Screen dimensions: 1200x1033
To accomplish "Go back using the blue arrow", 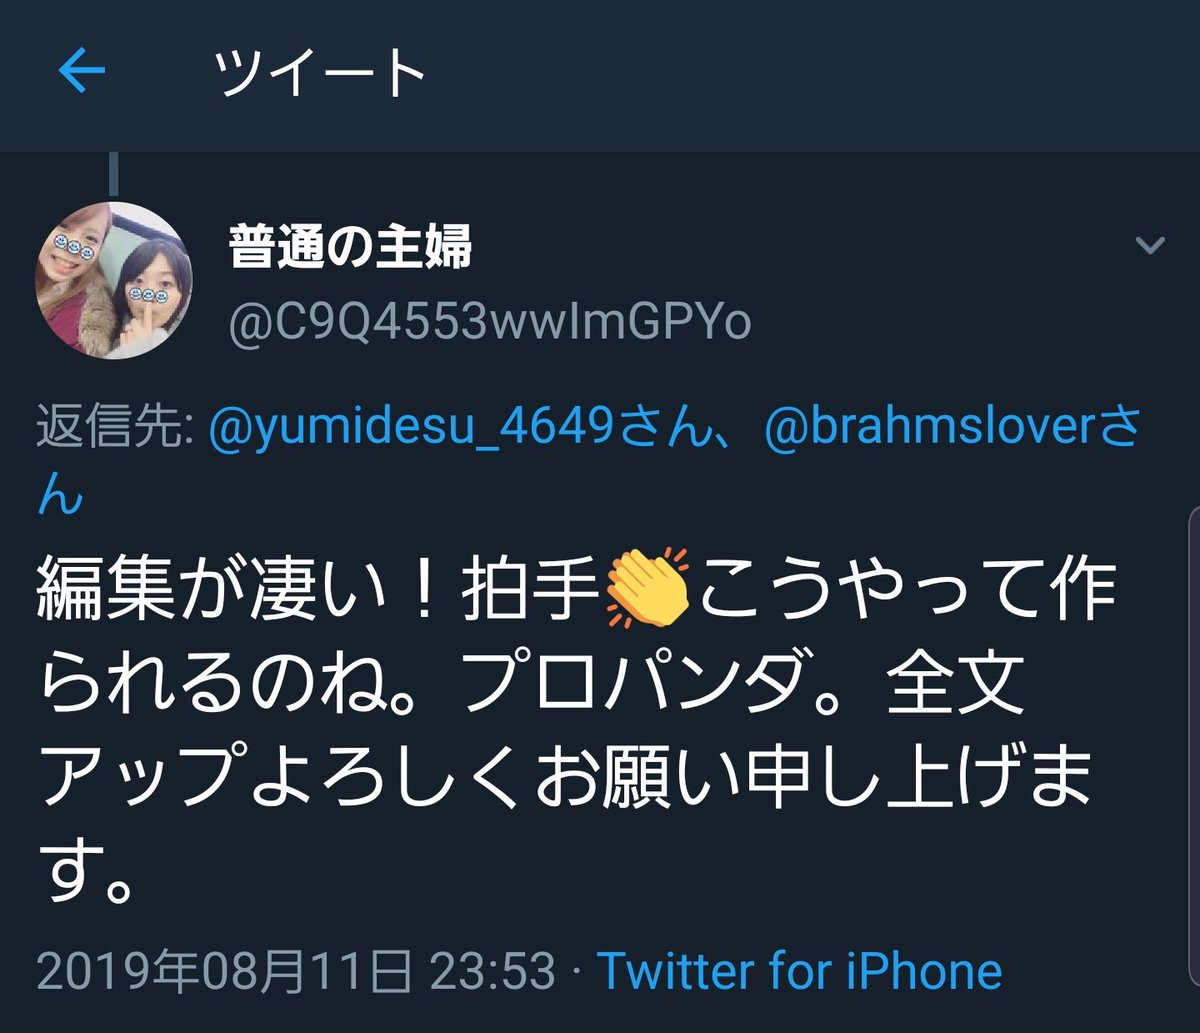I will click(x=83, y=73).
